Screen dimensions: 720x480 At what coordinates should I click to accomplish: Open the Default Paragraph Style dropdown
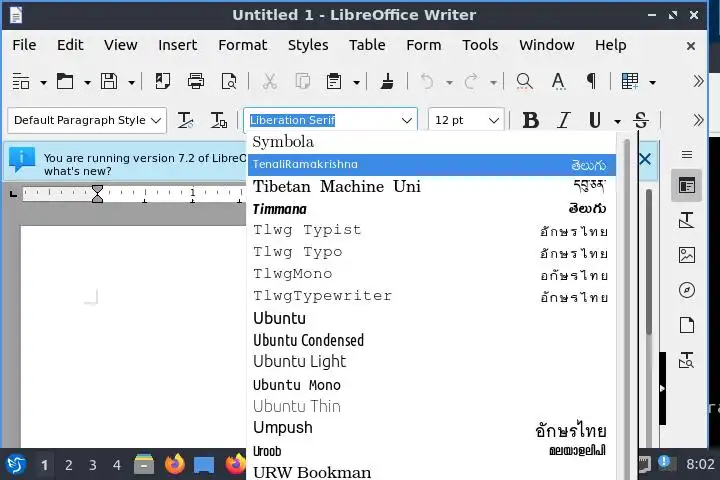coord(156,121)
